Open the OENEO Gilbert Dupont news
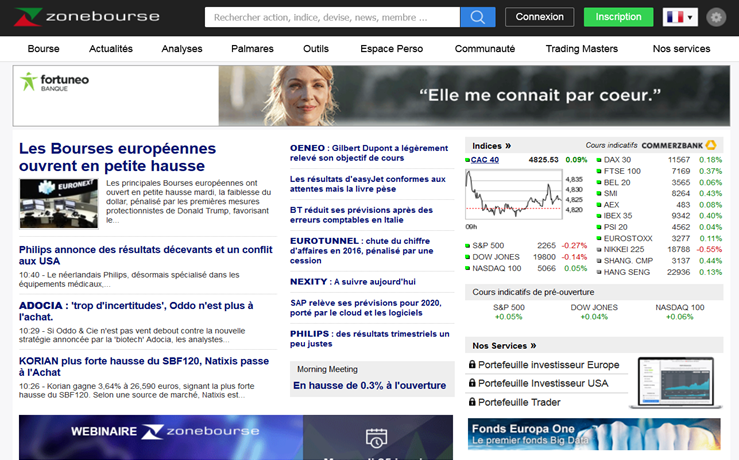739x460 pixels. tap(369, 153)
